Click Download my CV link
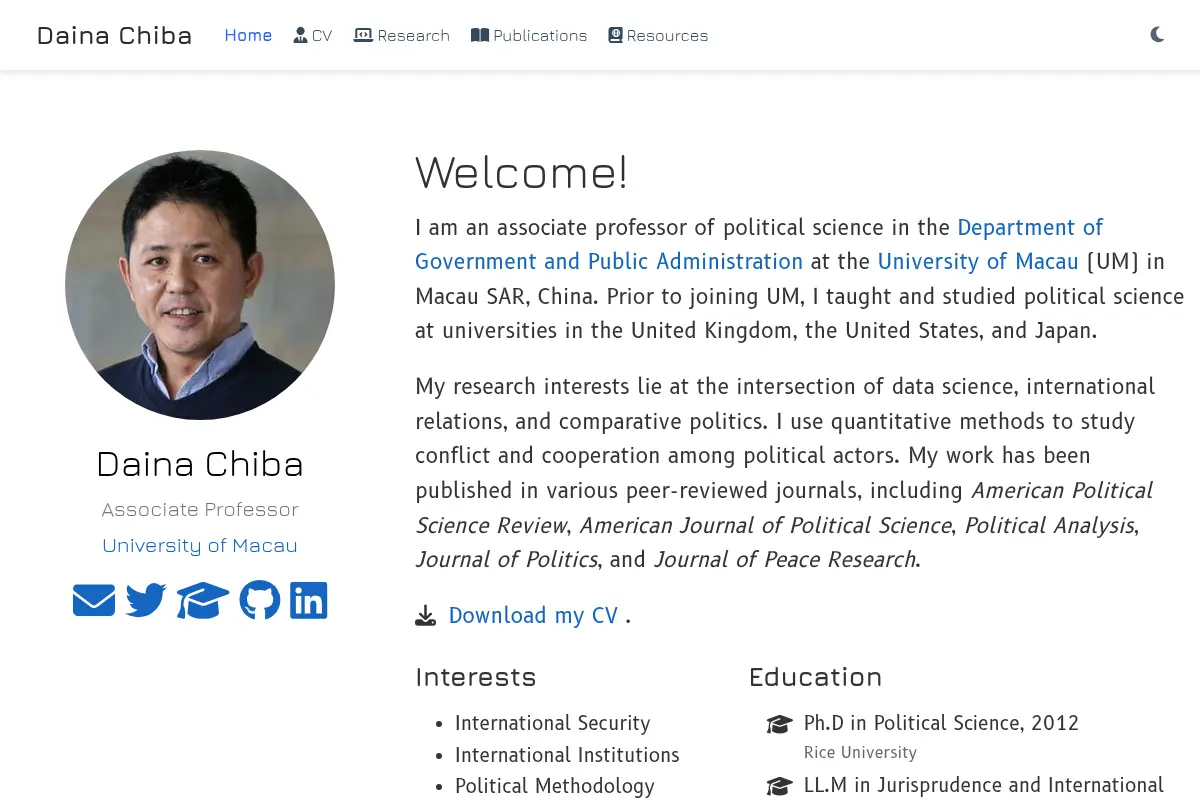 click(x=533, y=616)
